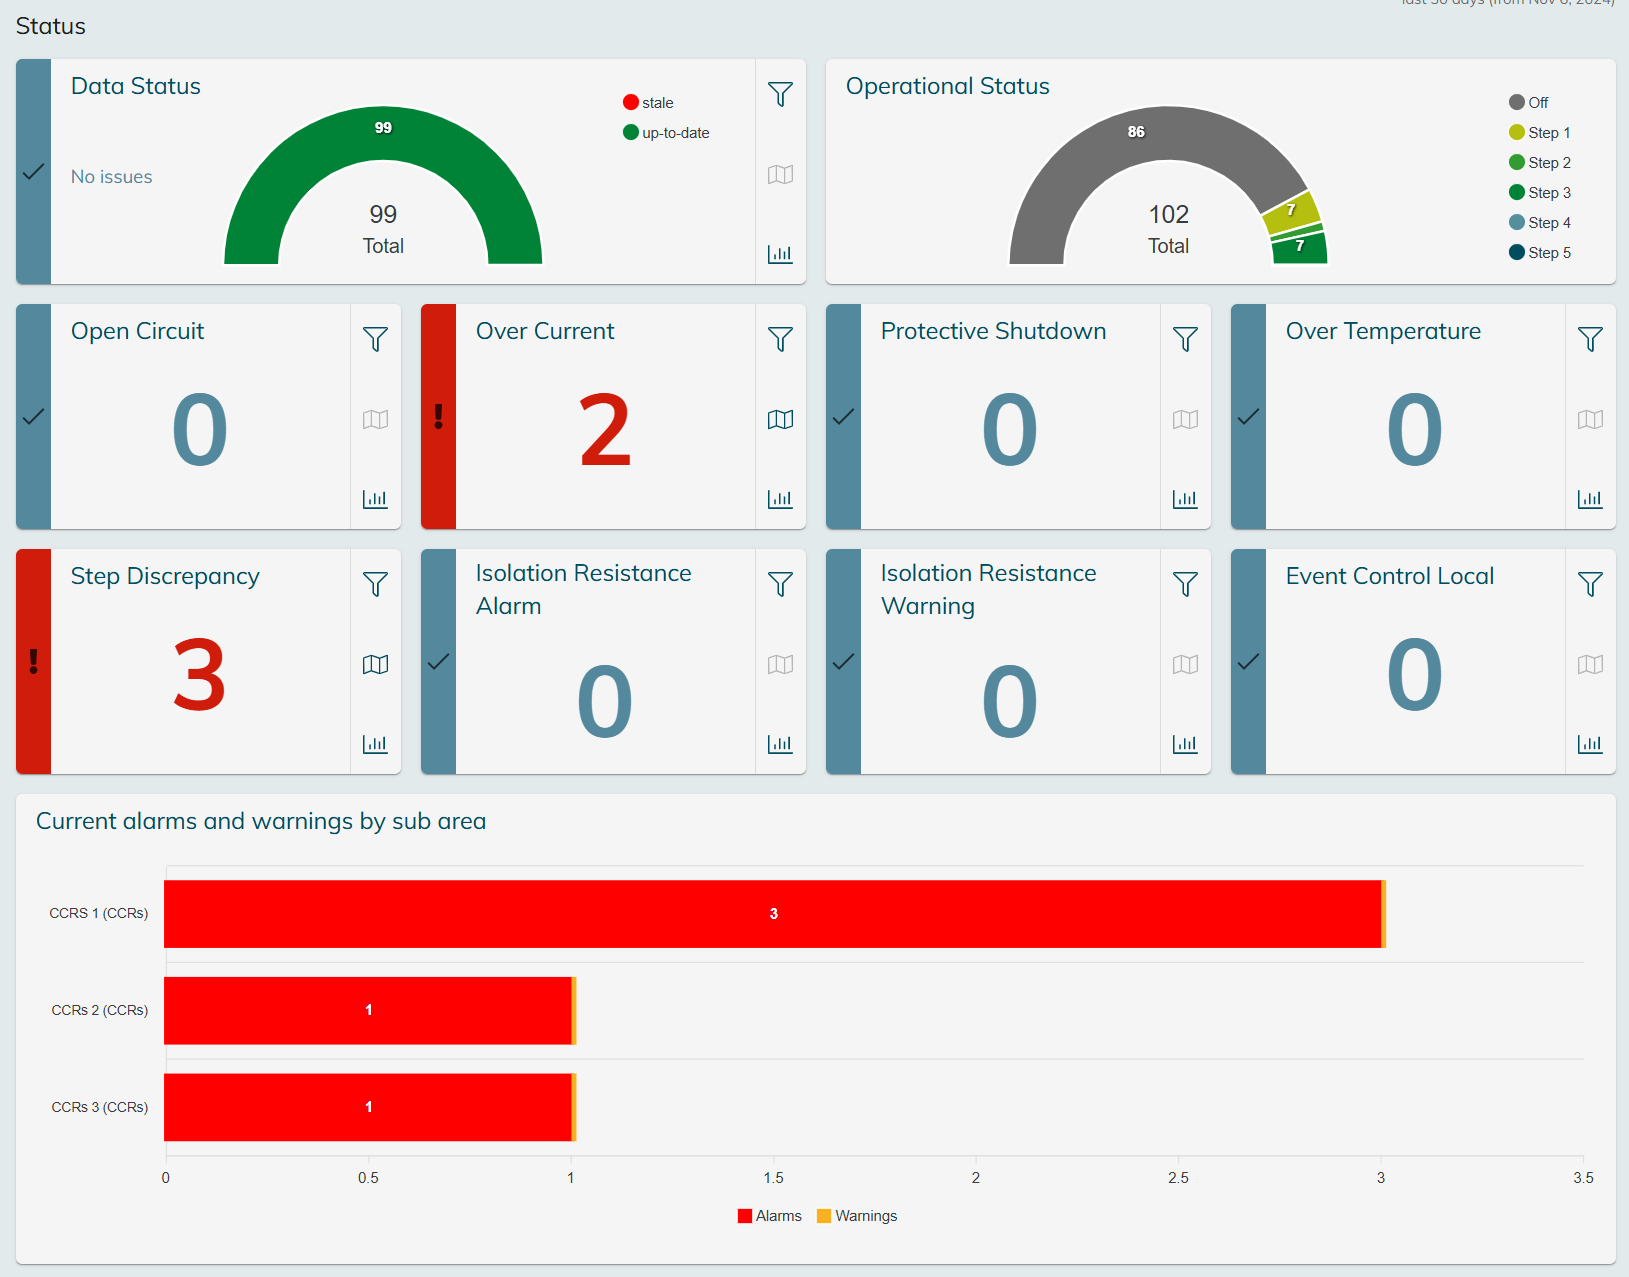Toggle Warnings series in bar chart legend
The image size is (1629, 1277).
857,1216
